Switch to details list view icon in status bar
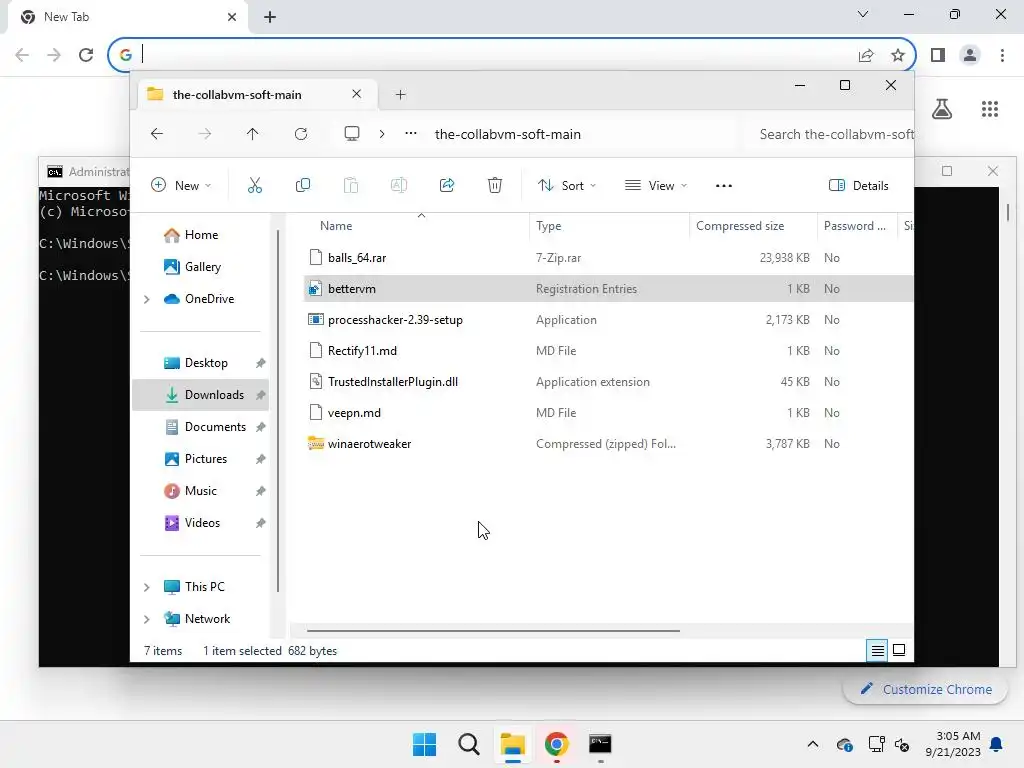1024x768 pixels. pos(878,650)
